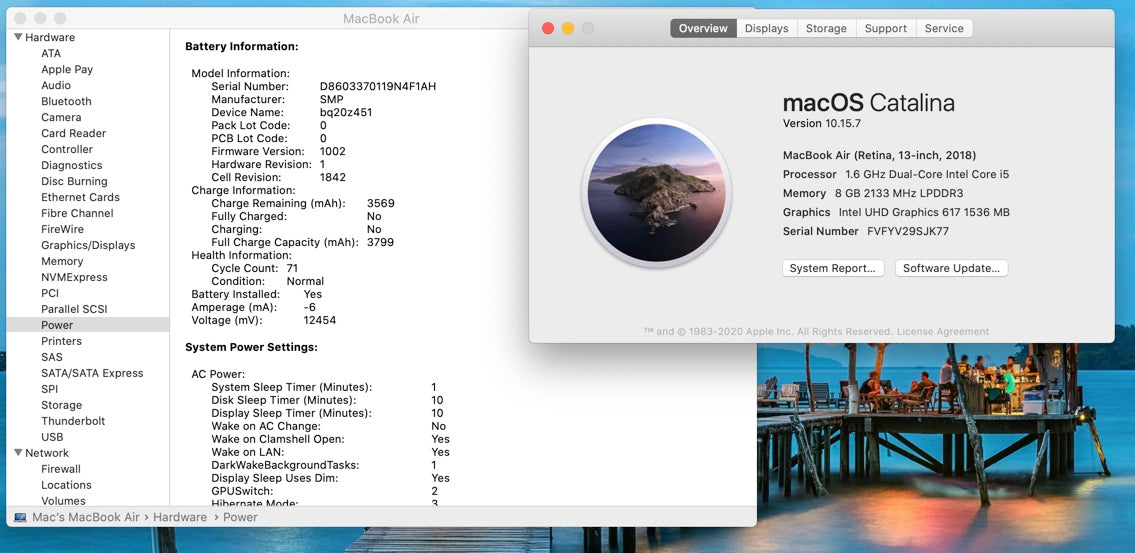Open the Storage tab

tap(826, 28)
